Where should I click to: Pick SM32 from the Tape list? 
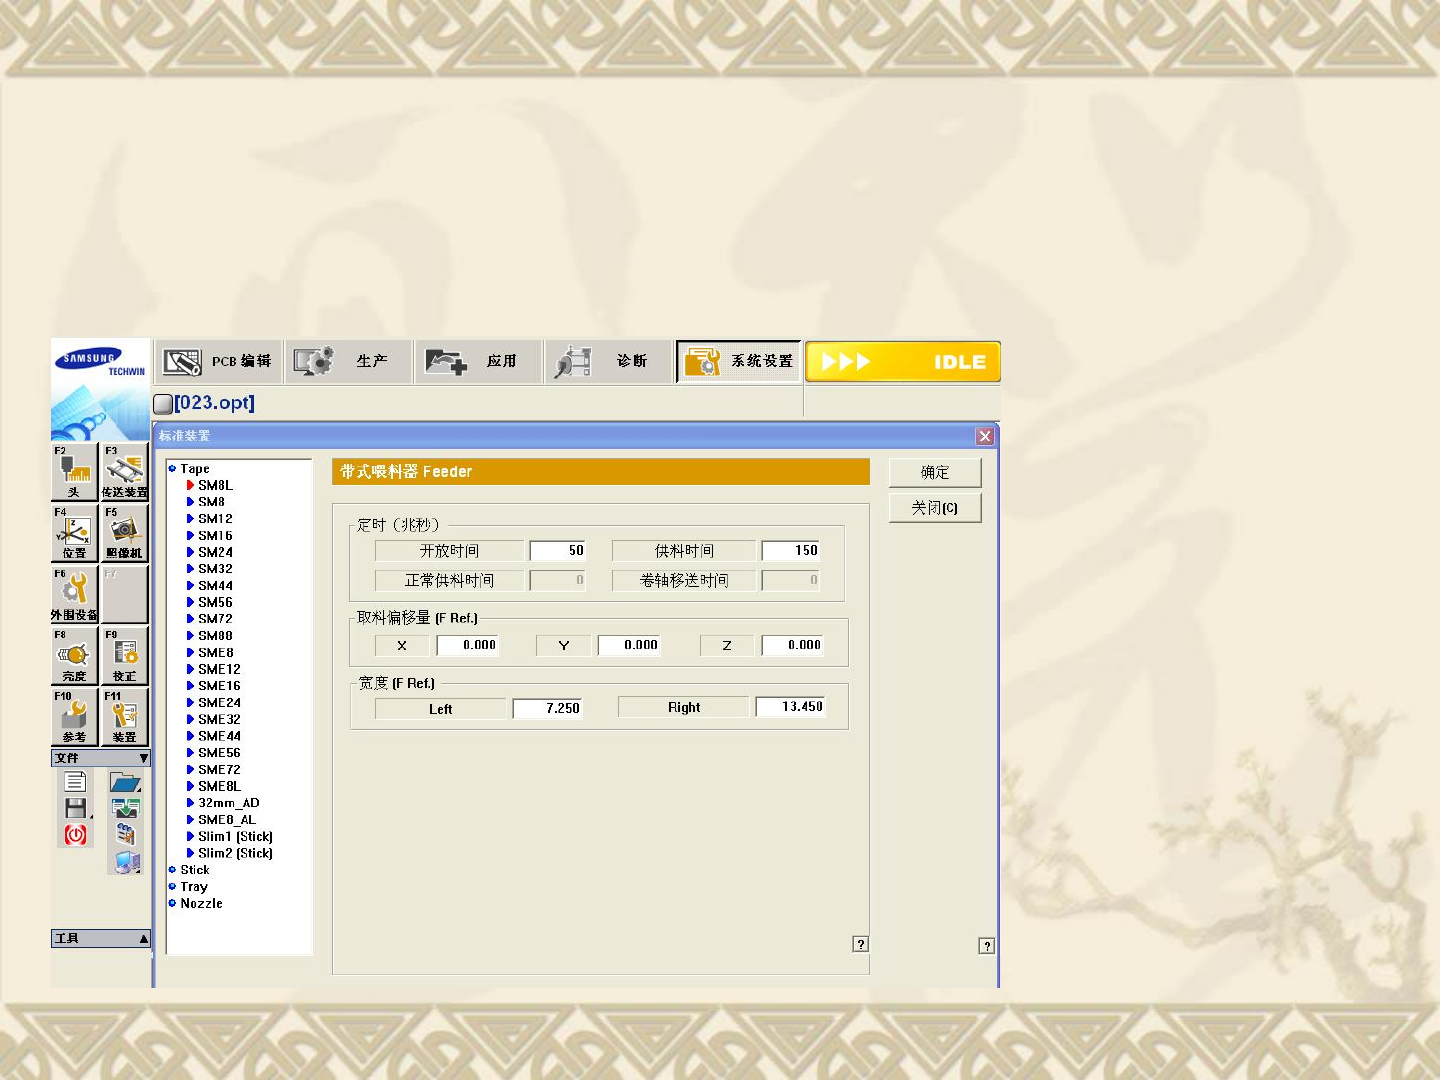point(215,569)
